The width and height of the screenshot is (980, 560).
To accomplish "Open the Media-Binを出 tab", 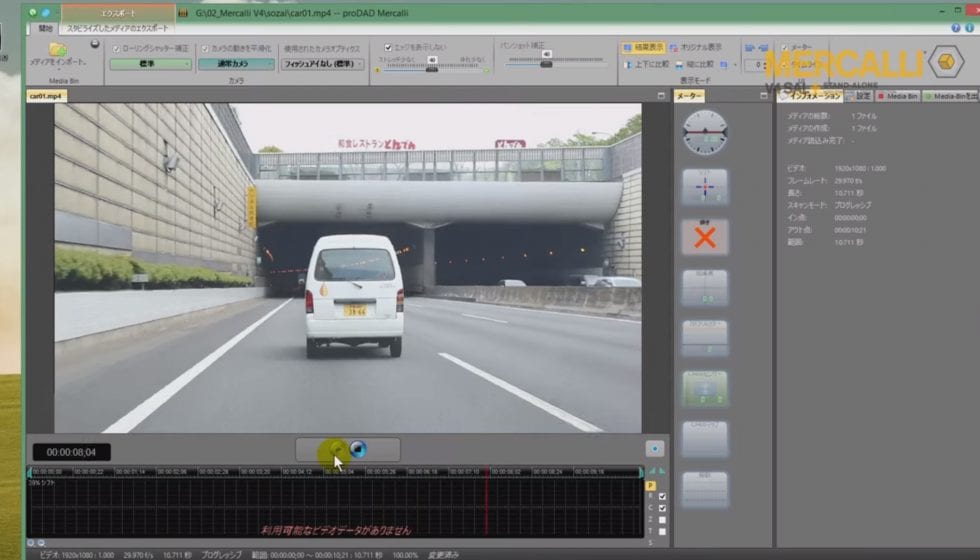I will coord(951,96).
